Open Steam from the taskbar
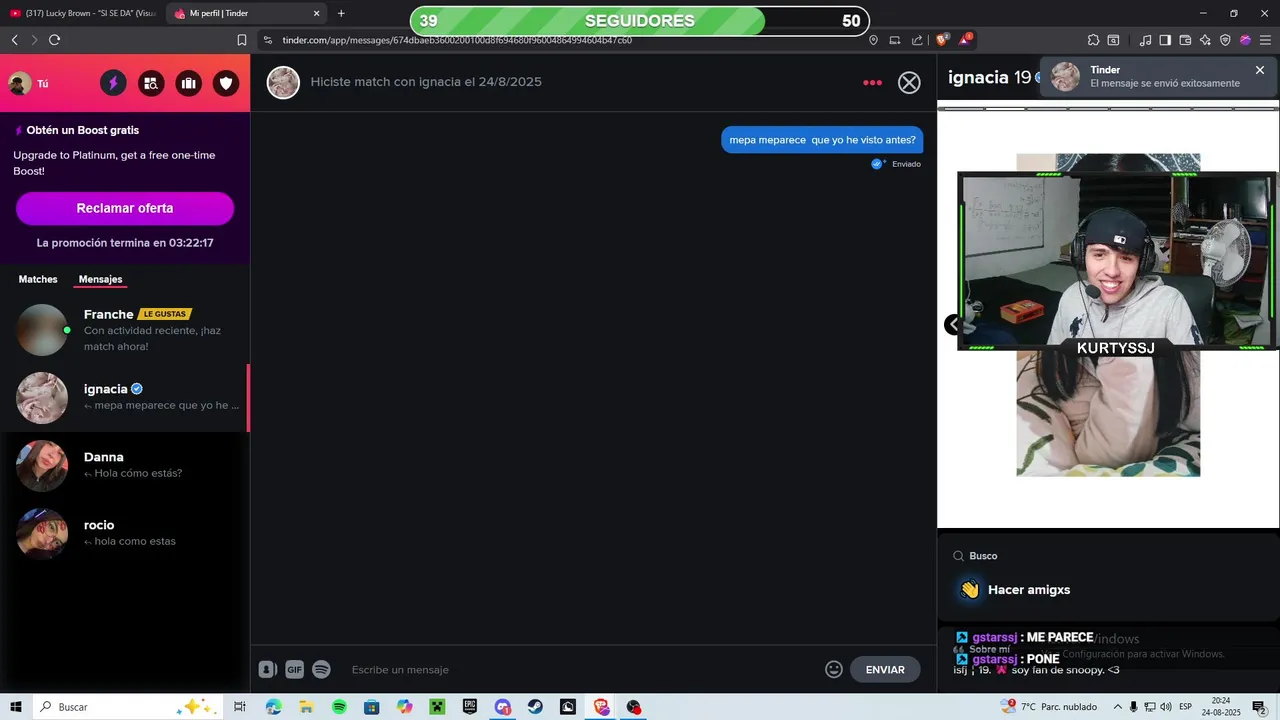Screen dimensions: 1280x720 pos(535,707)
